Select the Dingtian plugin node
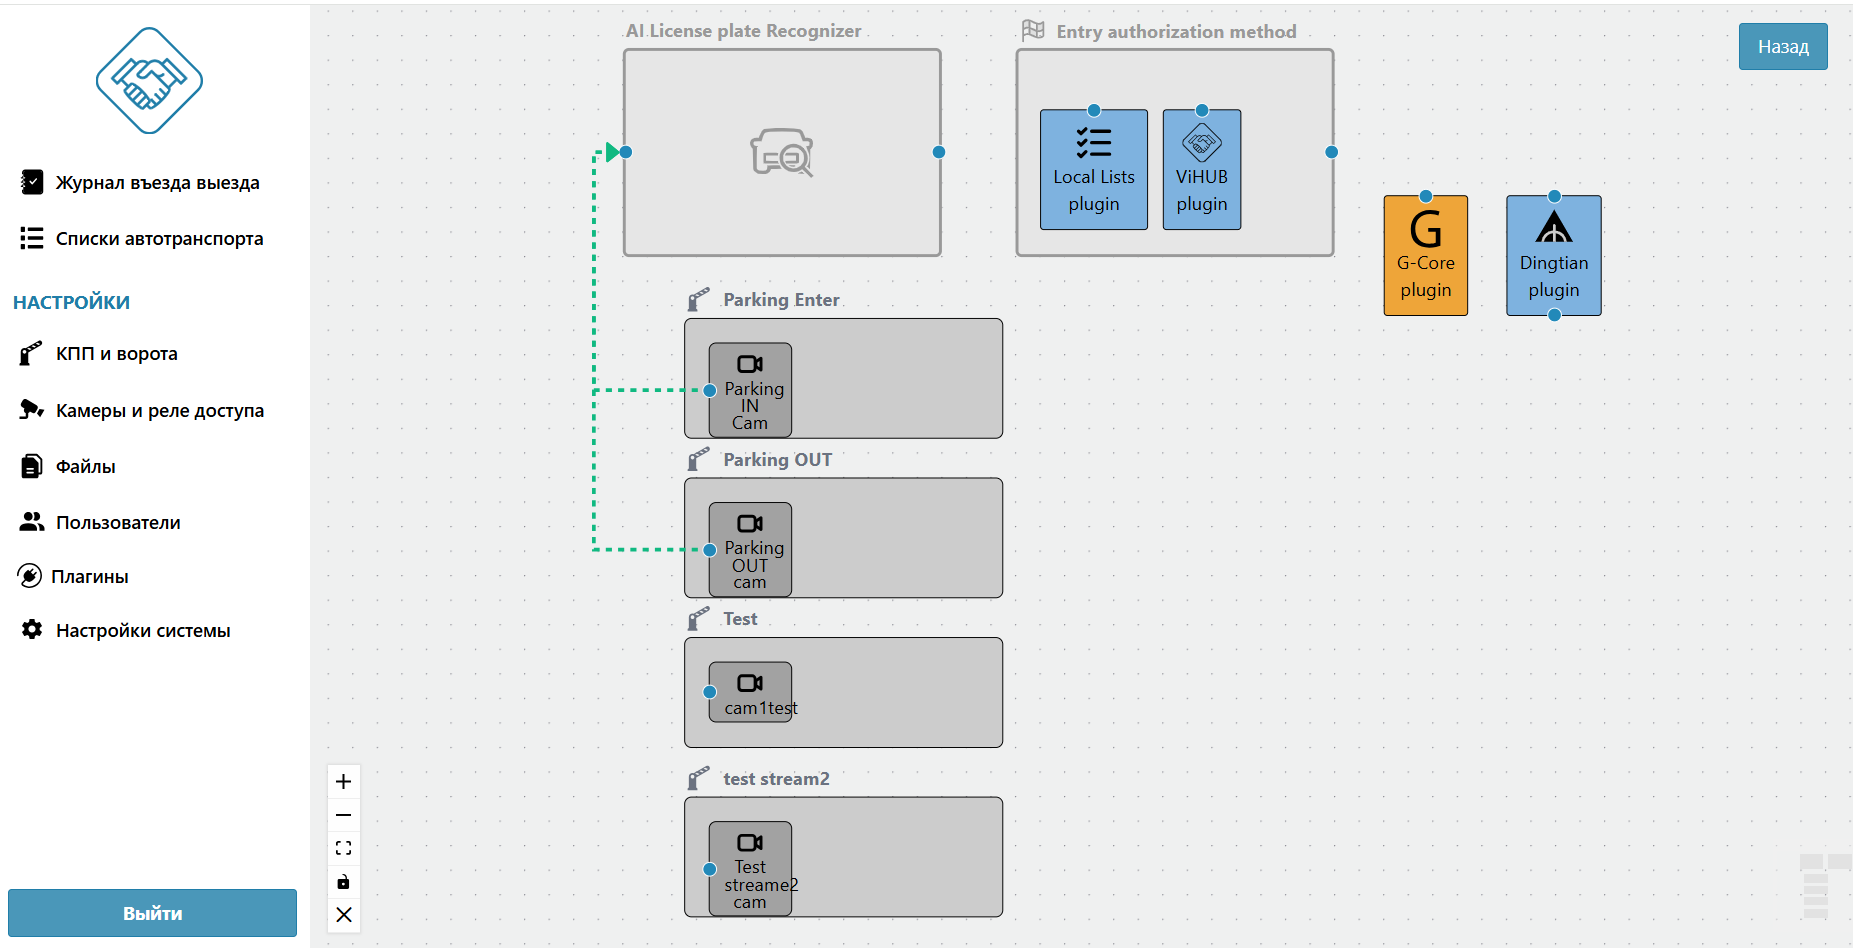Viewport: 1853px width, 948px height. pos(1553,256)
